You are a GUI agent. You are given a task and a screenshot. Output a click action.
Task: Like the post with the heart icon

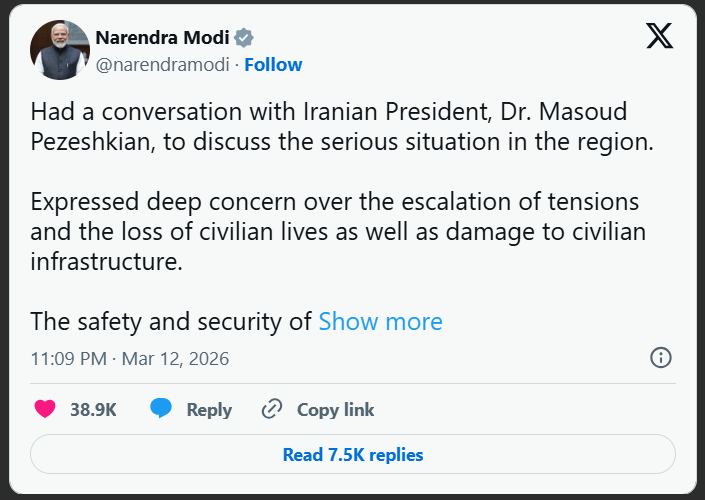click(45, 409)
